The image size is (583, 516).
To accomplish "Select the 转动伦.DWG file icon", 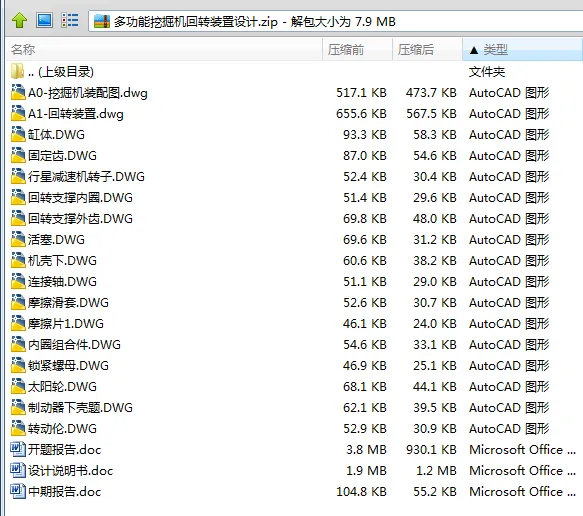I will pyautogui.click(x=18, y=428).
